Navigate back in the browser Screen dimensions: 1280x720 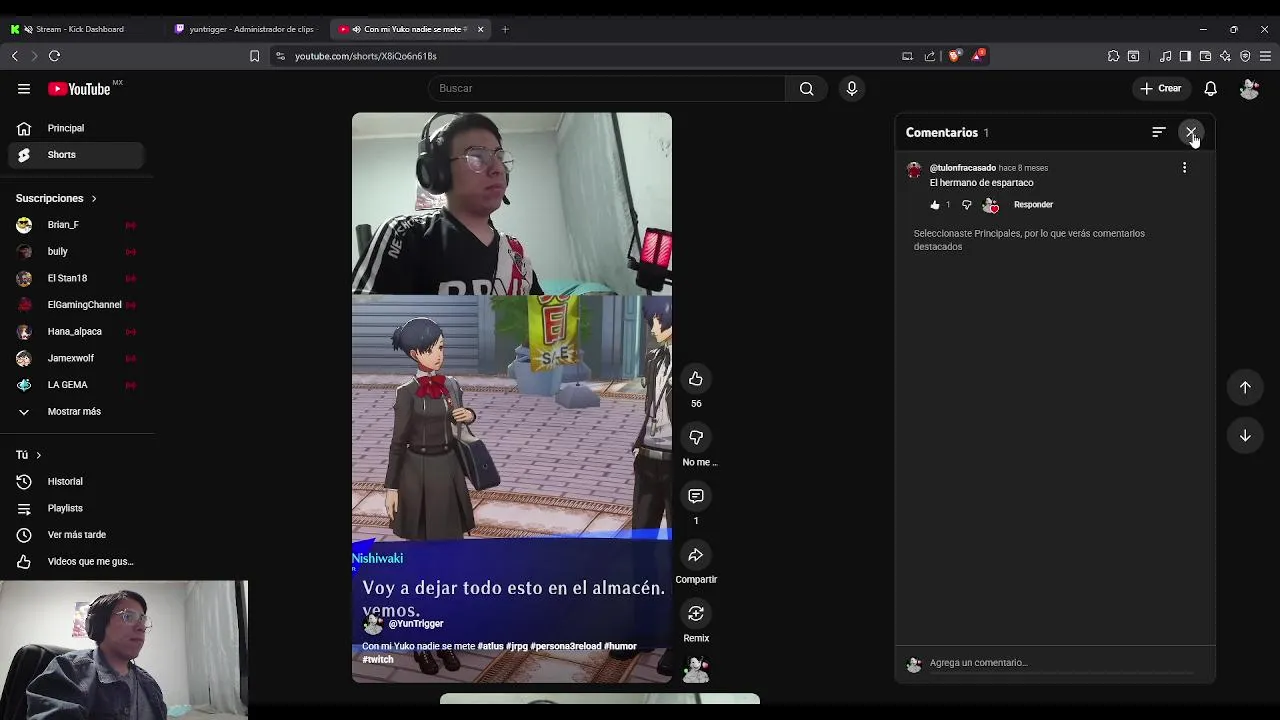(x=14, y=56)
